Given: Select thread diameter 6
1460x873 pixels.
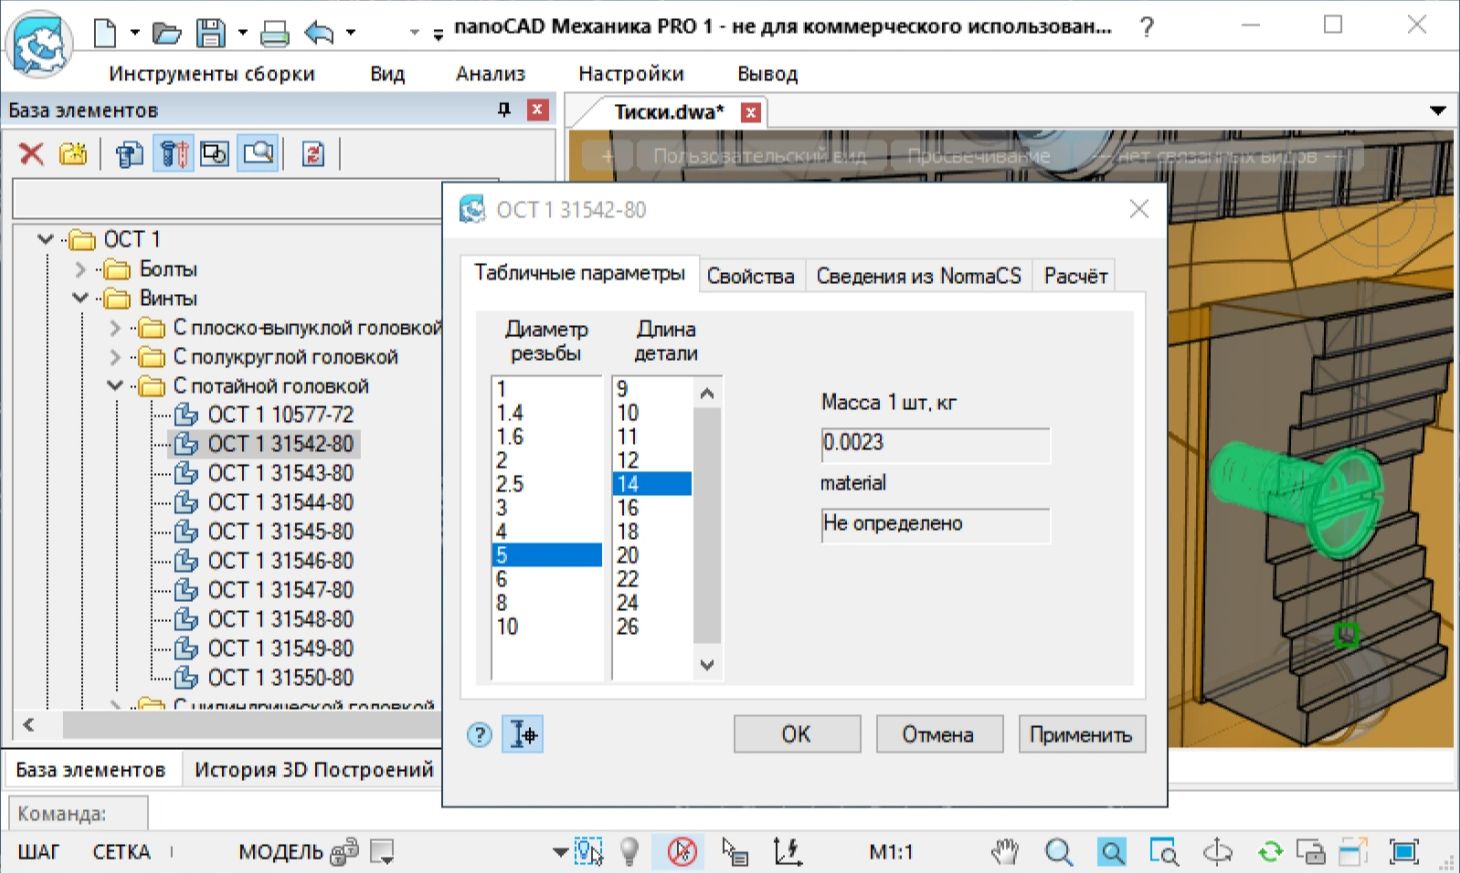Looking at the screenshot, I should point(546,579).
